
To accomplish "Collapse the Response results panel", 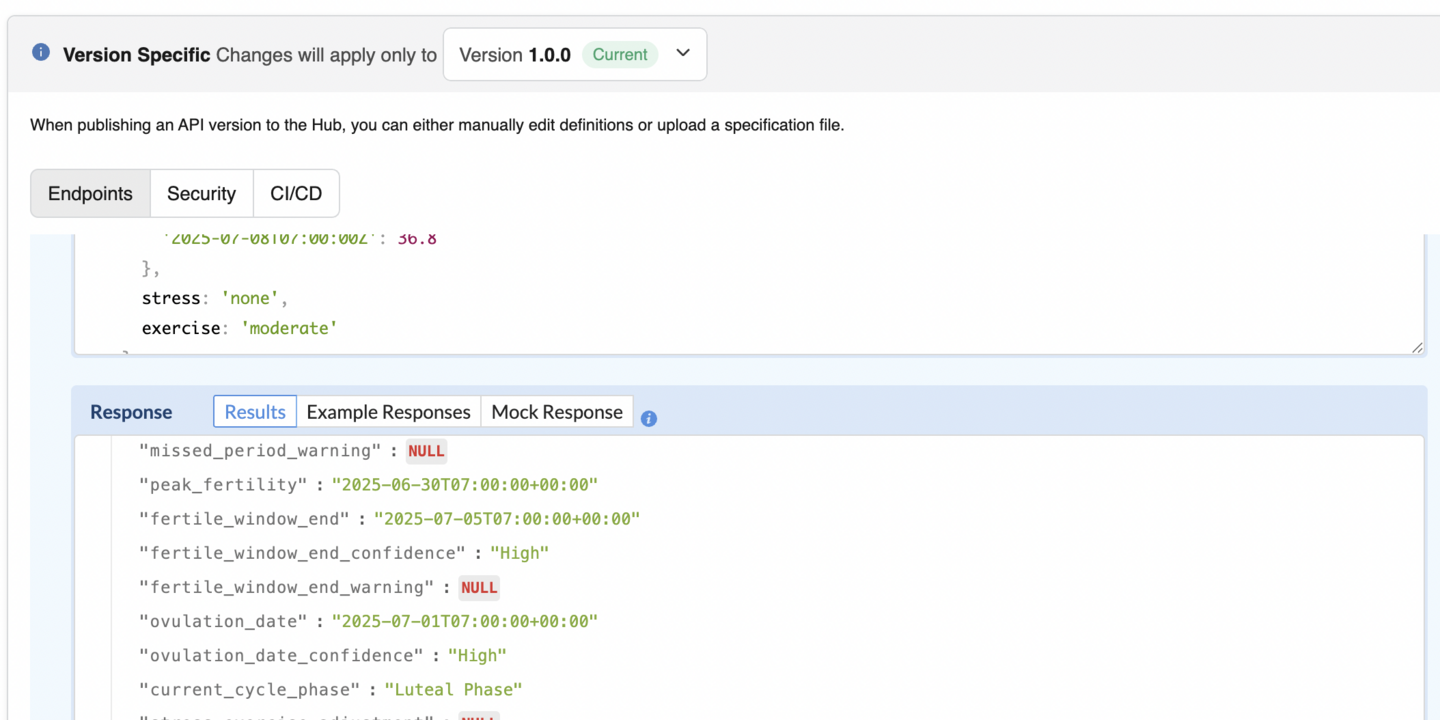I will [x=131, y=411].
